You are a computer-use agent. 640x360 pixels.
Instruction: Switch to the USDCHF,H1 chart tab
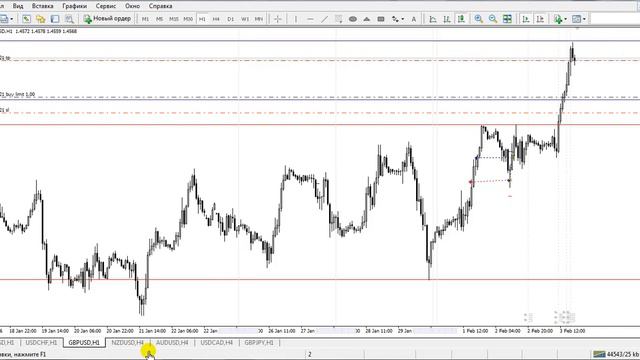[41, 342]
